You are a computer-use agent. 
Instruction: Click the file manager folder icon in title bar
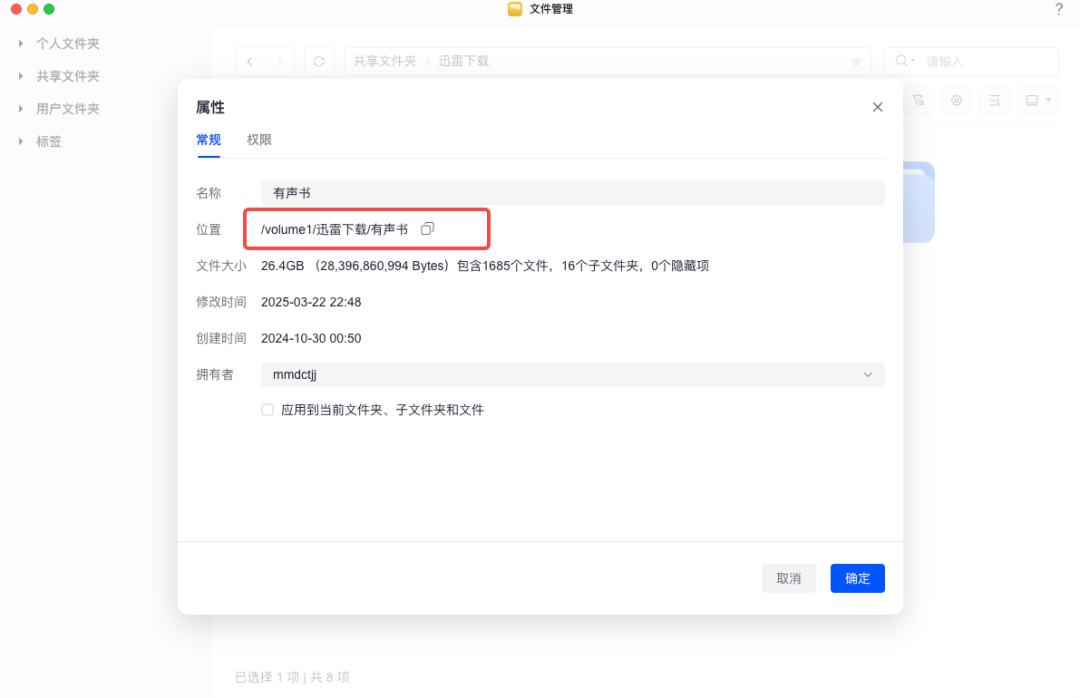(x=514, y=9)
